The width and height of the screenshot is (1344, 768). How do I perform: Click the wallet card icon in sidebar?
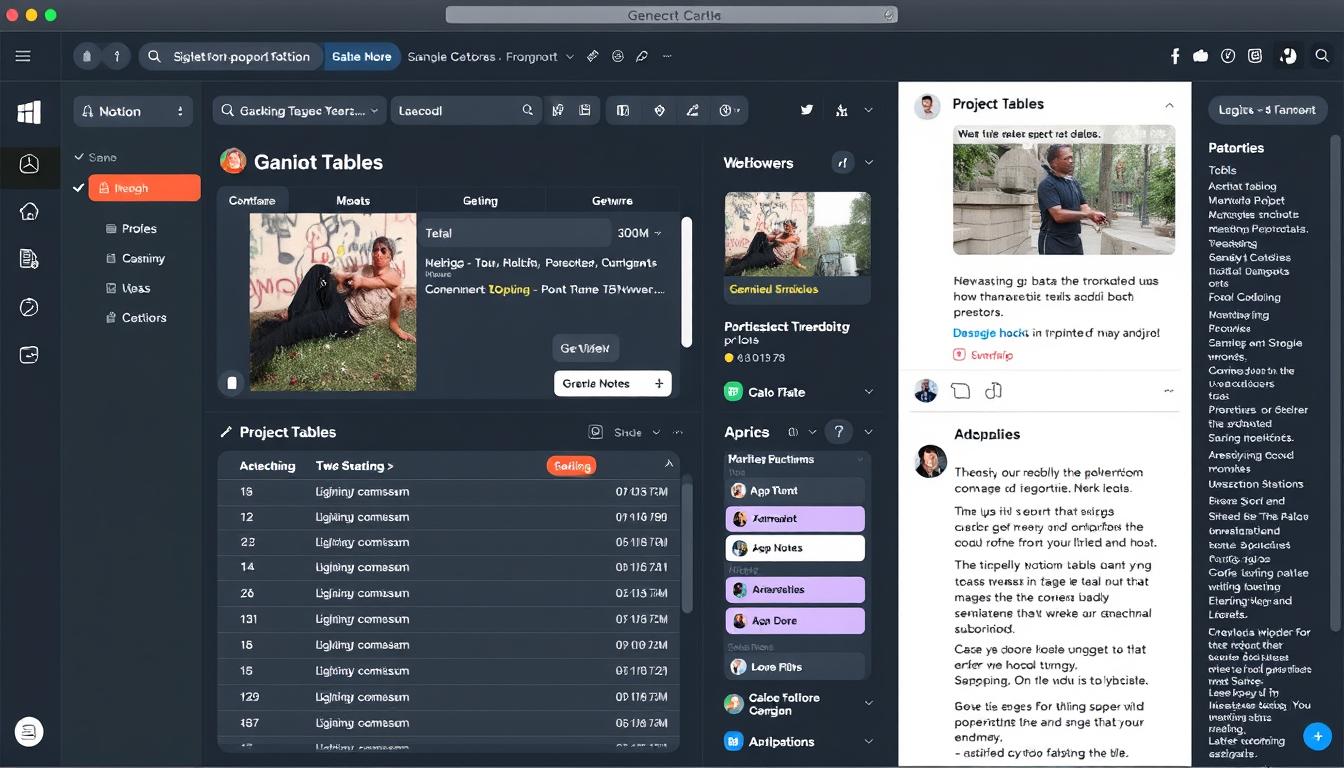(29, 355)
